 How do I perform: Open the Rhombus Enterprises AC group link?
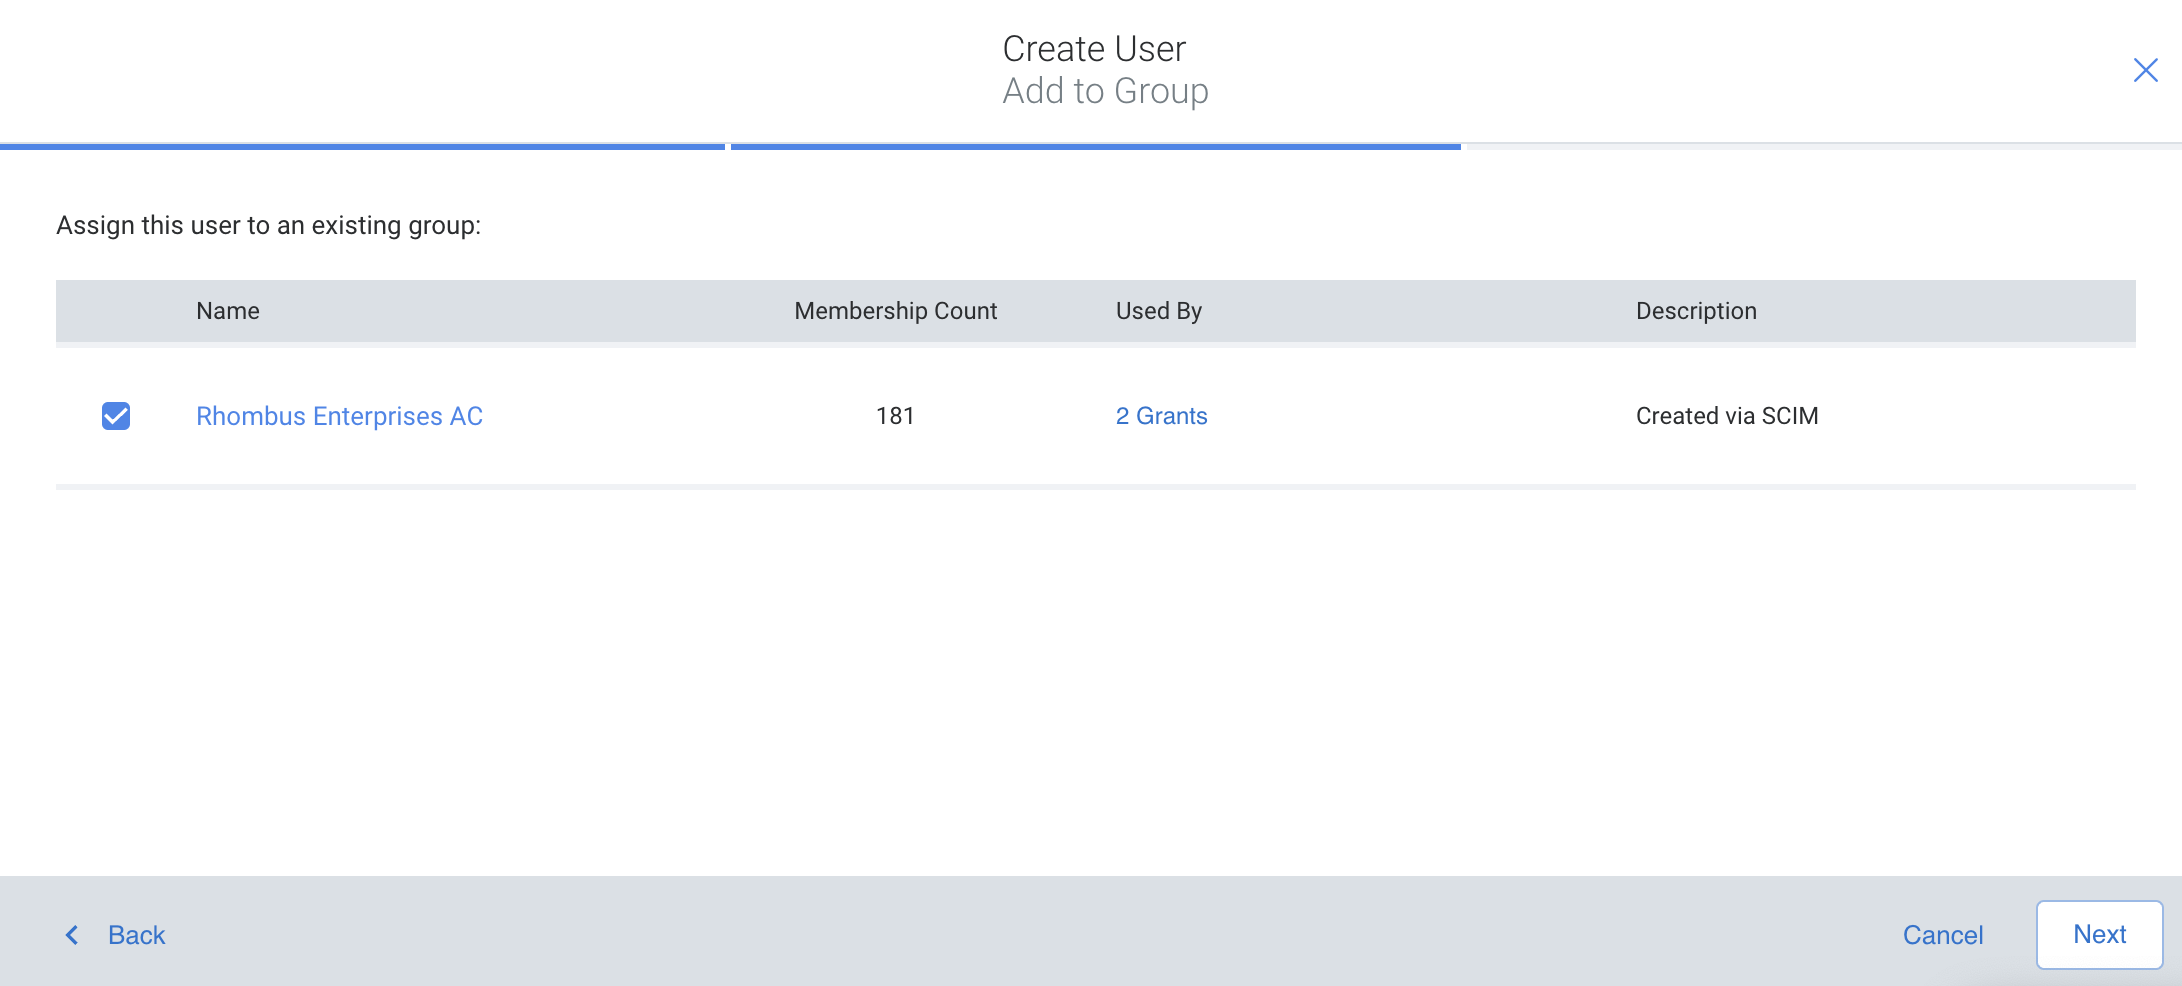(x=339, y=415)
